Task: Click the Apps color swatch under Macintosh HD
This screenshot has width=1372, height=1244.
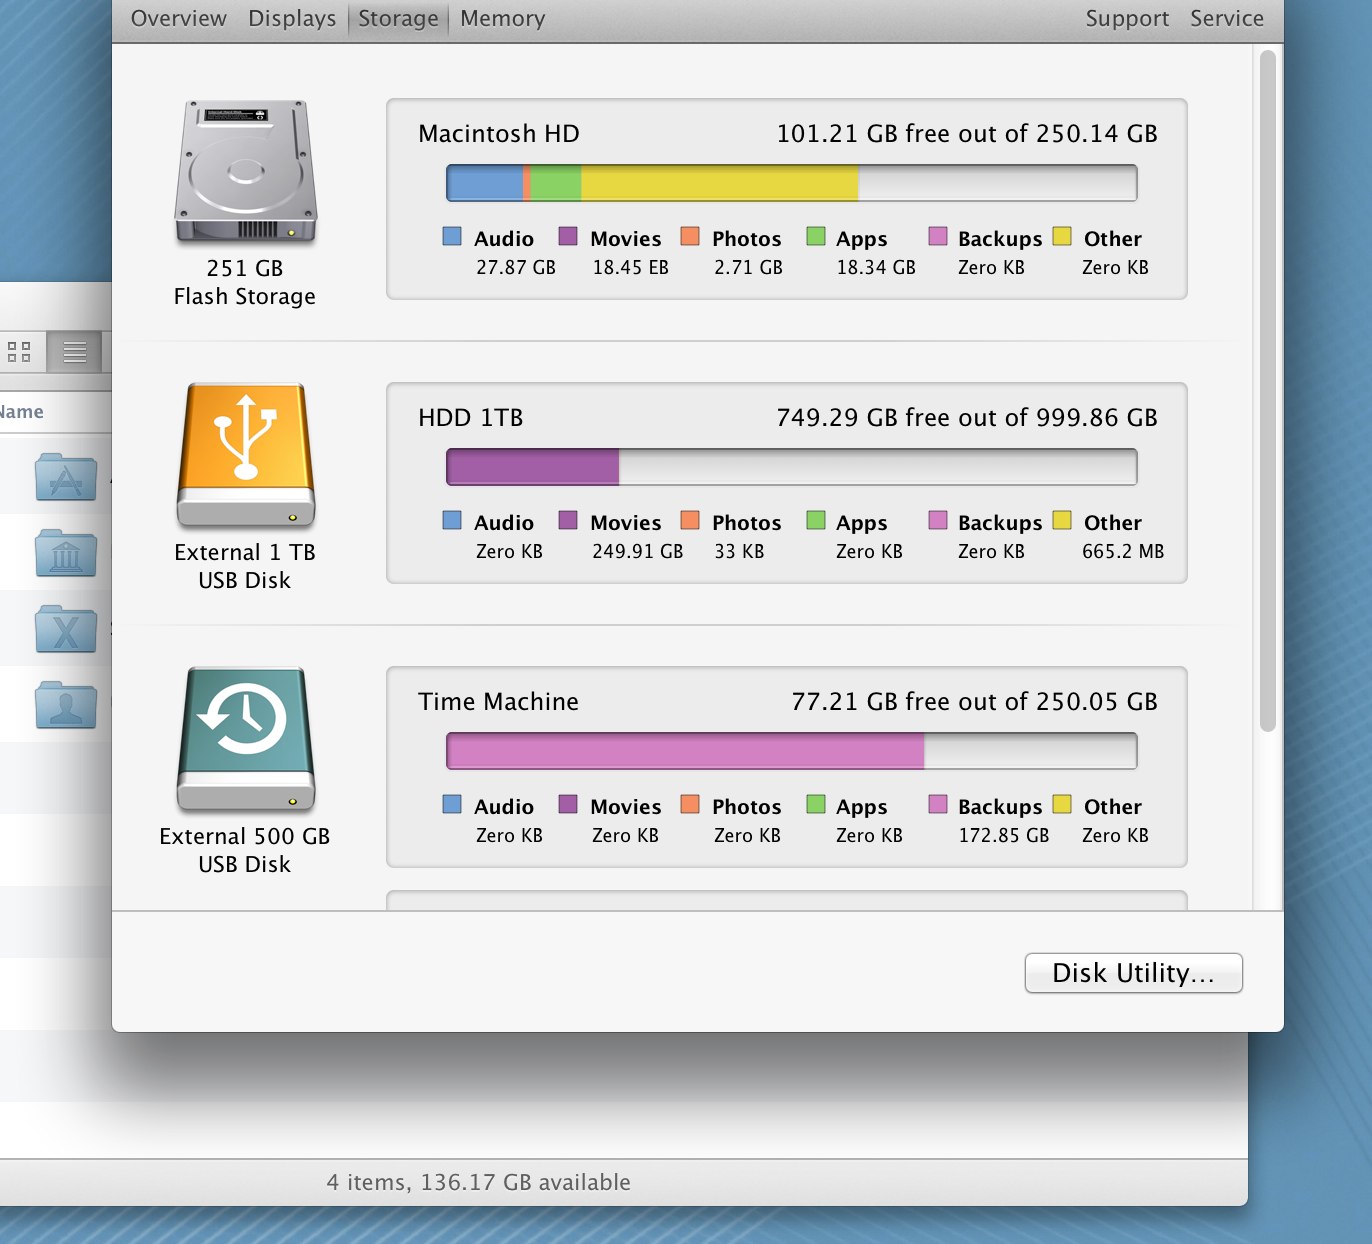Action: 816,237
